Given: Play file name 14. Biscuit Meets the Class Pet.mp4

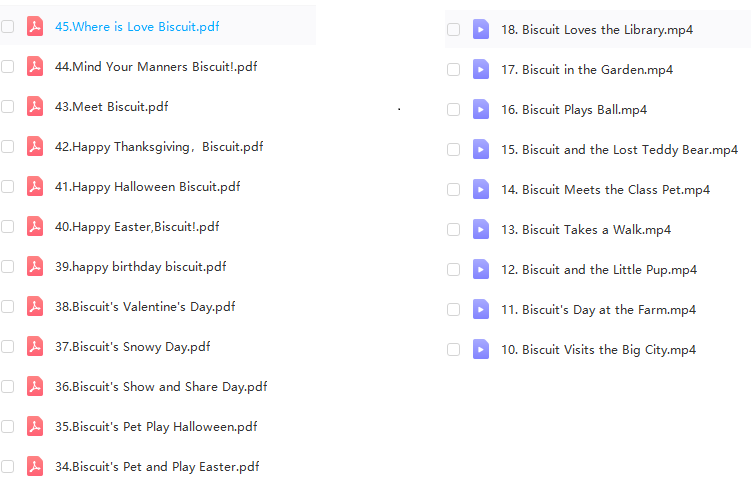Looking at the screenshot, I should coord(605,190).
